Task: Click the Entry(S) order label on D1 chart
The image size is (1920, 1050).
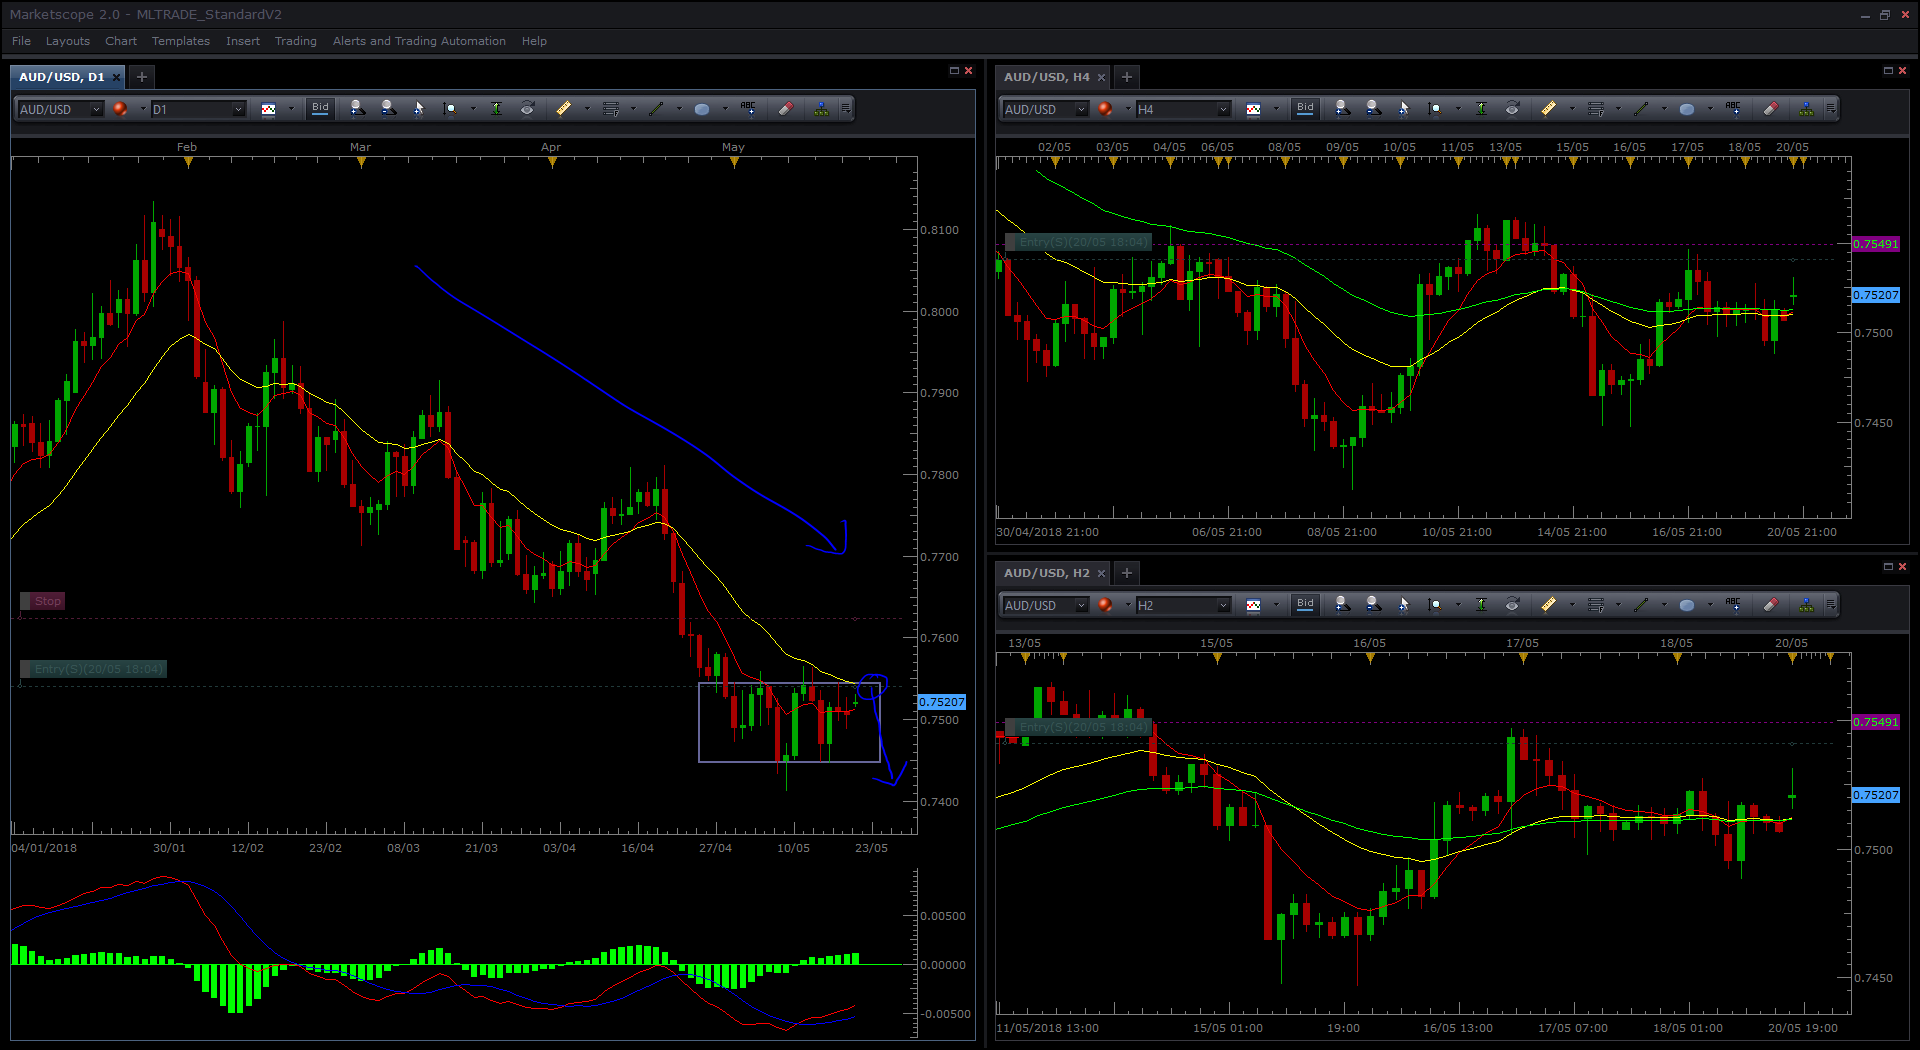Action: point(93,669)
